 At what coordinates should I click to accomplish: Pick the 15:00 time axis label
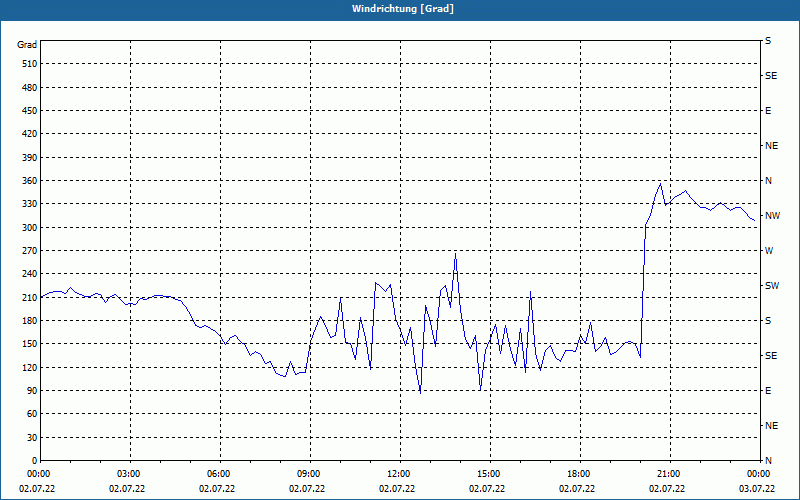click(x=488, y=474)
